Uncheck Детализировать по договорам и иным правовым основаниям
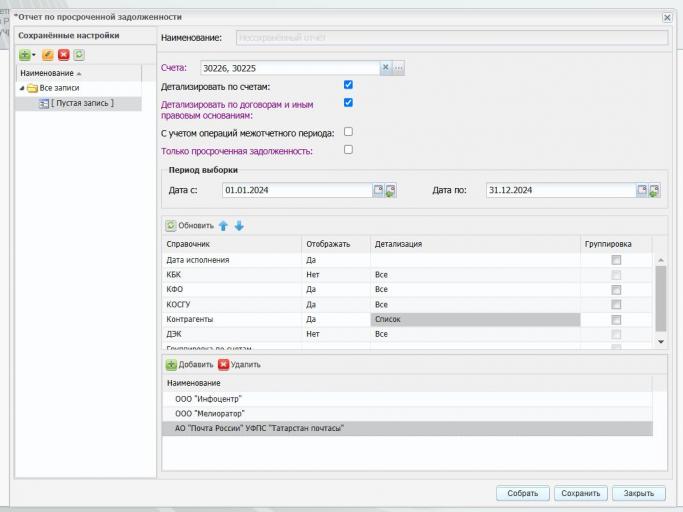This screenshot has width=683, height=512. click(x=348, y=102)
